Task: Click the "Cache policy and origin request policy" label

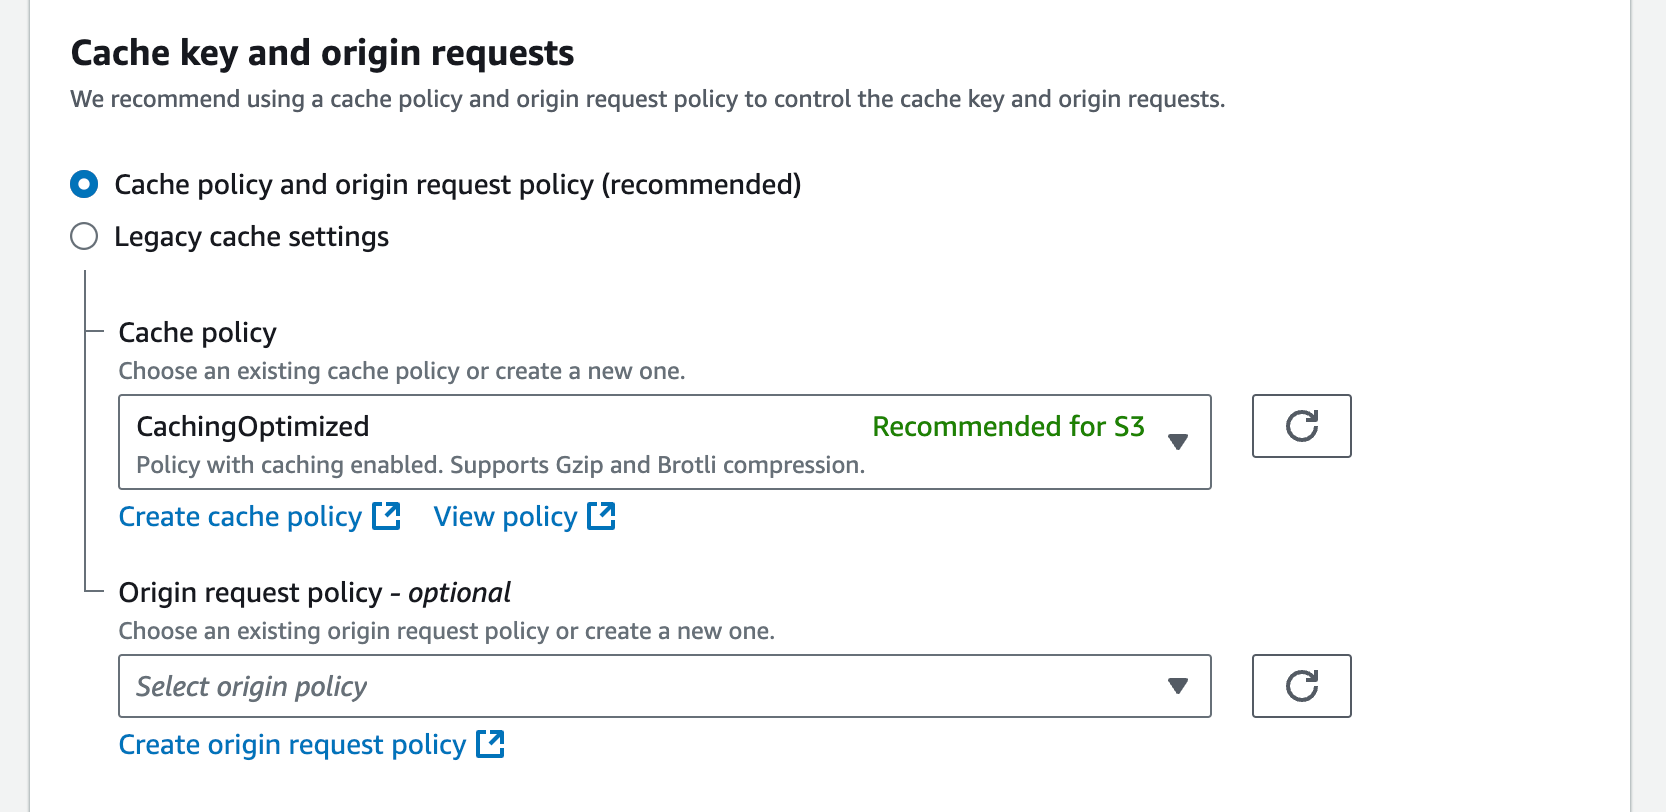Action: coord(457,185)
